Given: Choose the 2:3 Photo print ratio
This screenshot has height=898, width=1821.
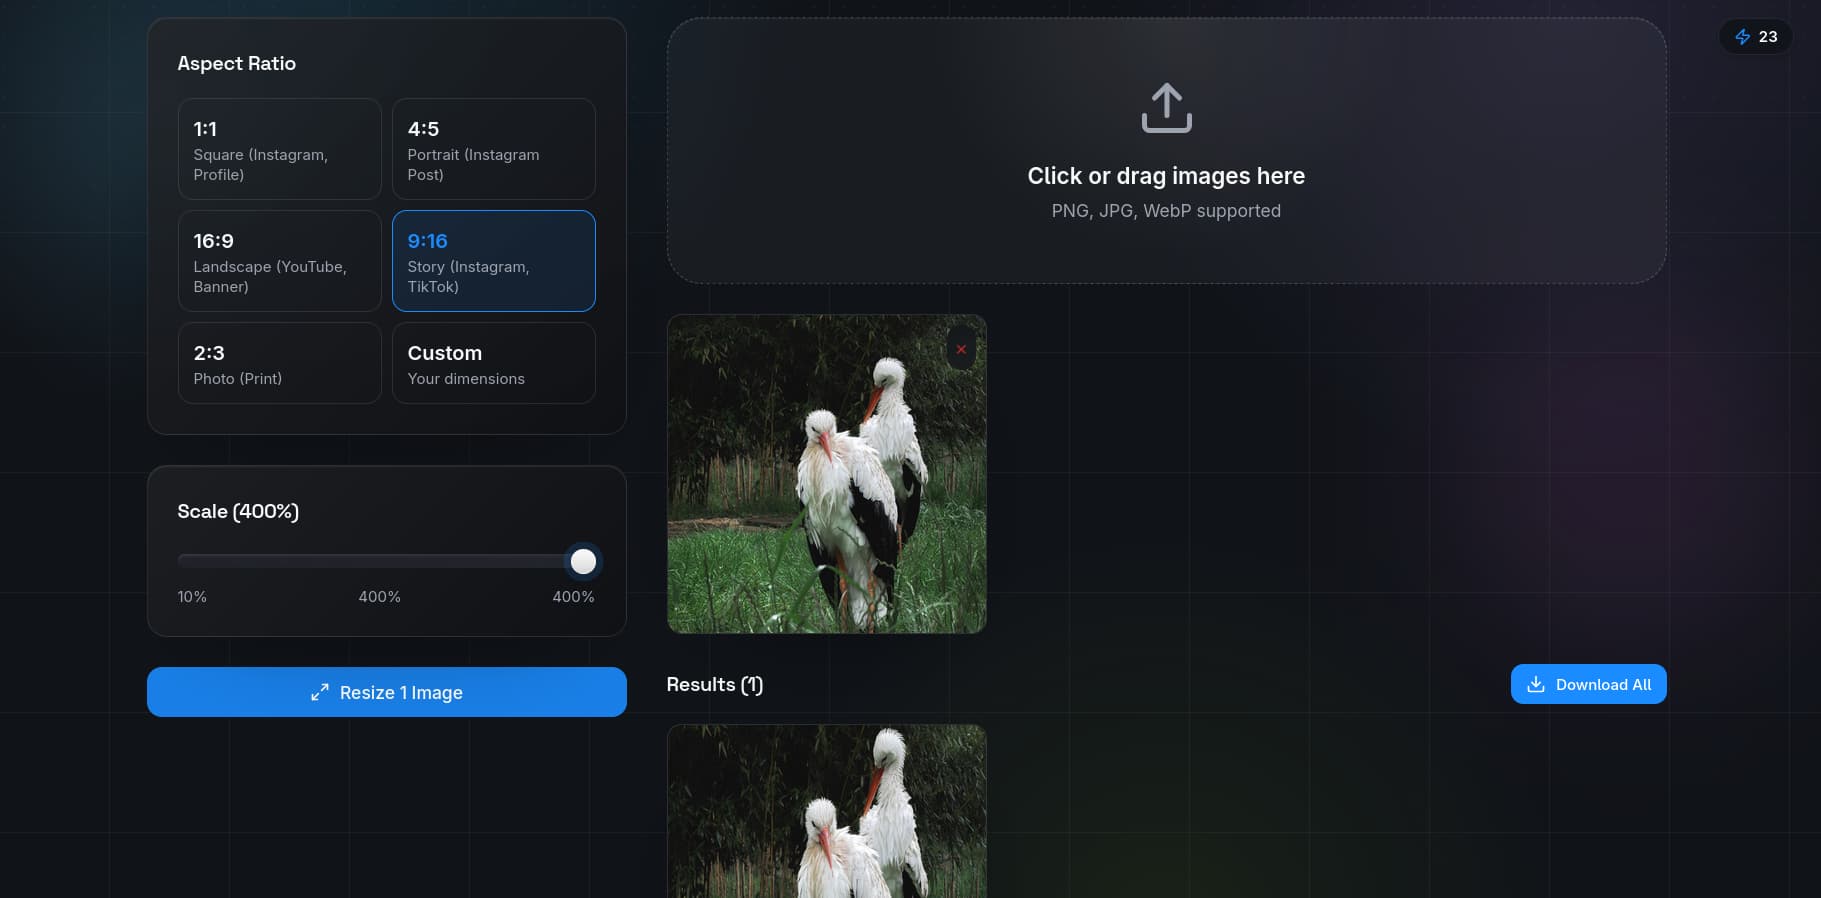Looking at the screenshot, I should [x=279, y=363].
